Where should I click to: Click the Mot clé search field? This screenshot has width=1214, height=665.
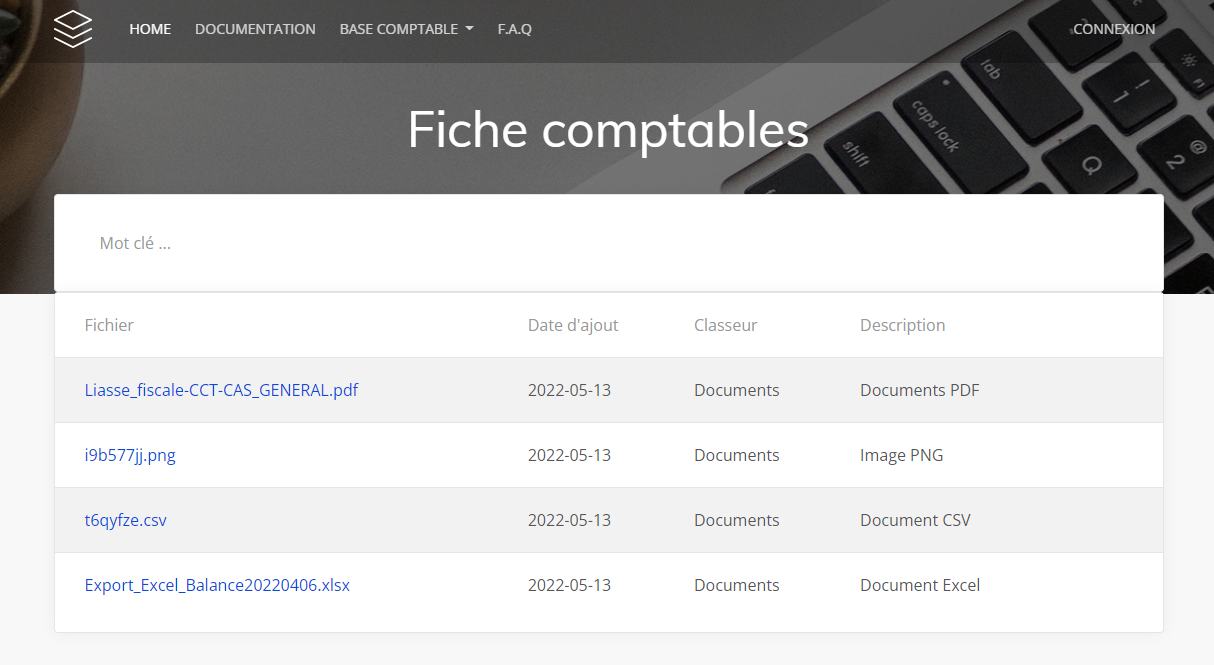pyautogui.click(x=300, y=242)
